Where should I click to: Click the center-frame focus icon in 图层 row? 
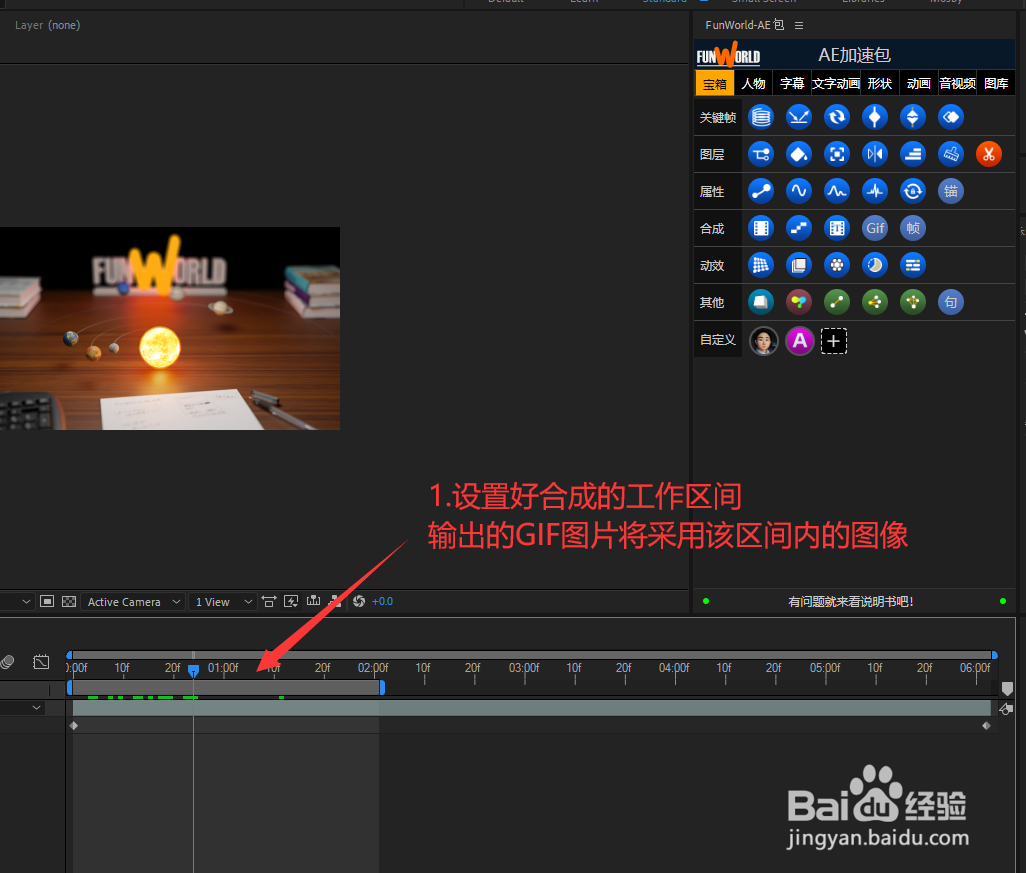coord(836,154)
